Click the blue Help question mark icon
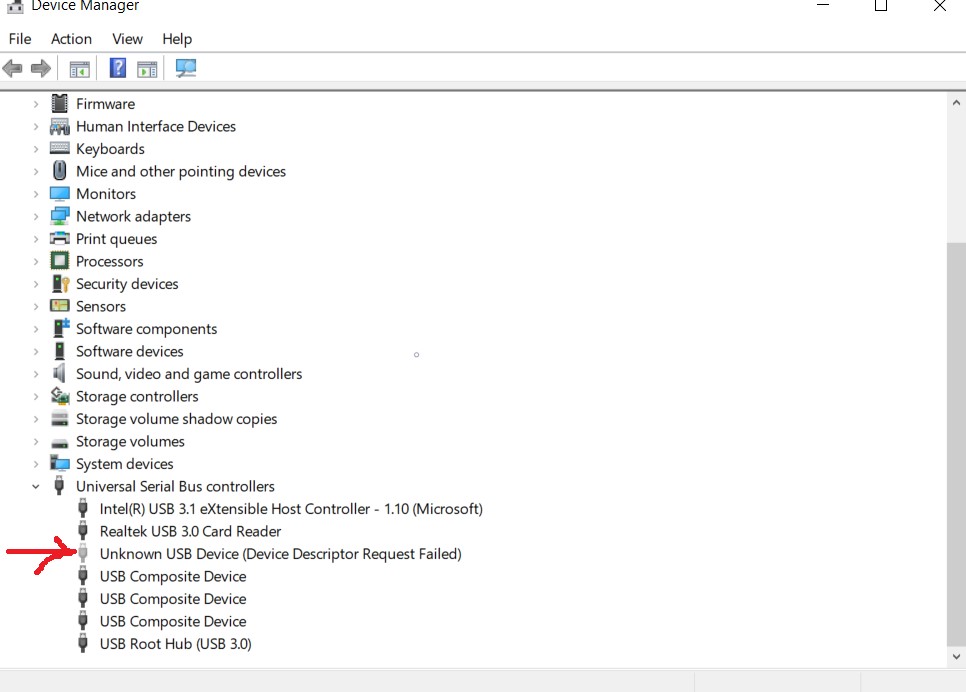Screen dimensions: 966x692 [118, 68]
